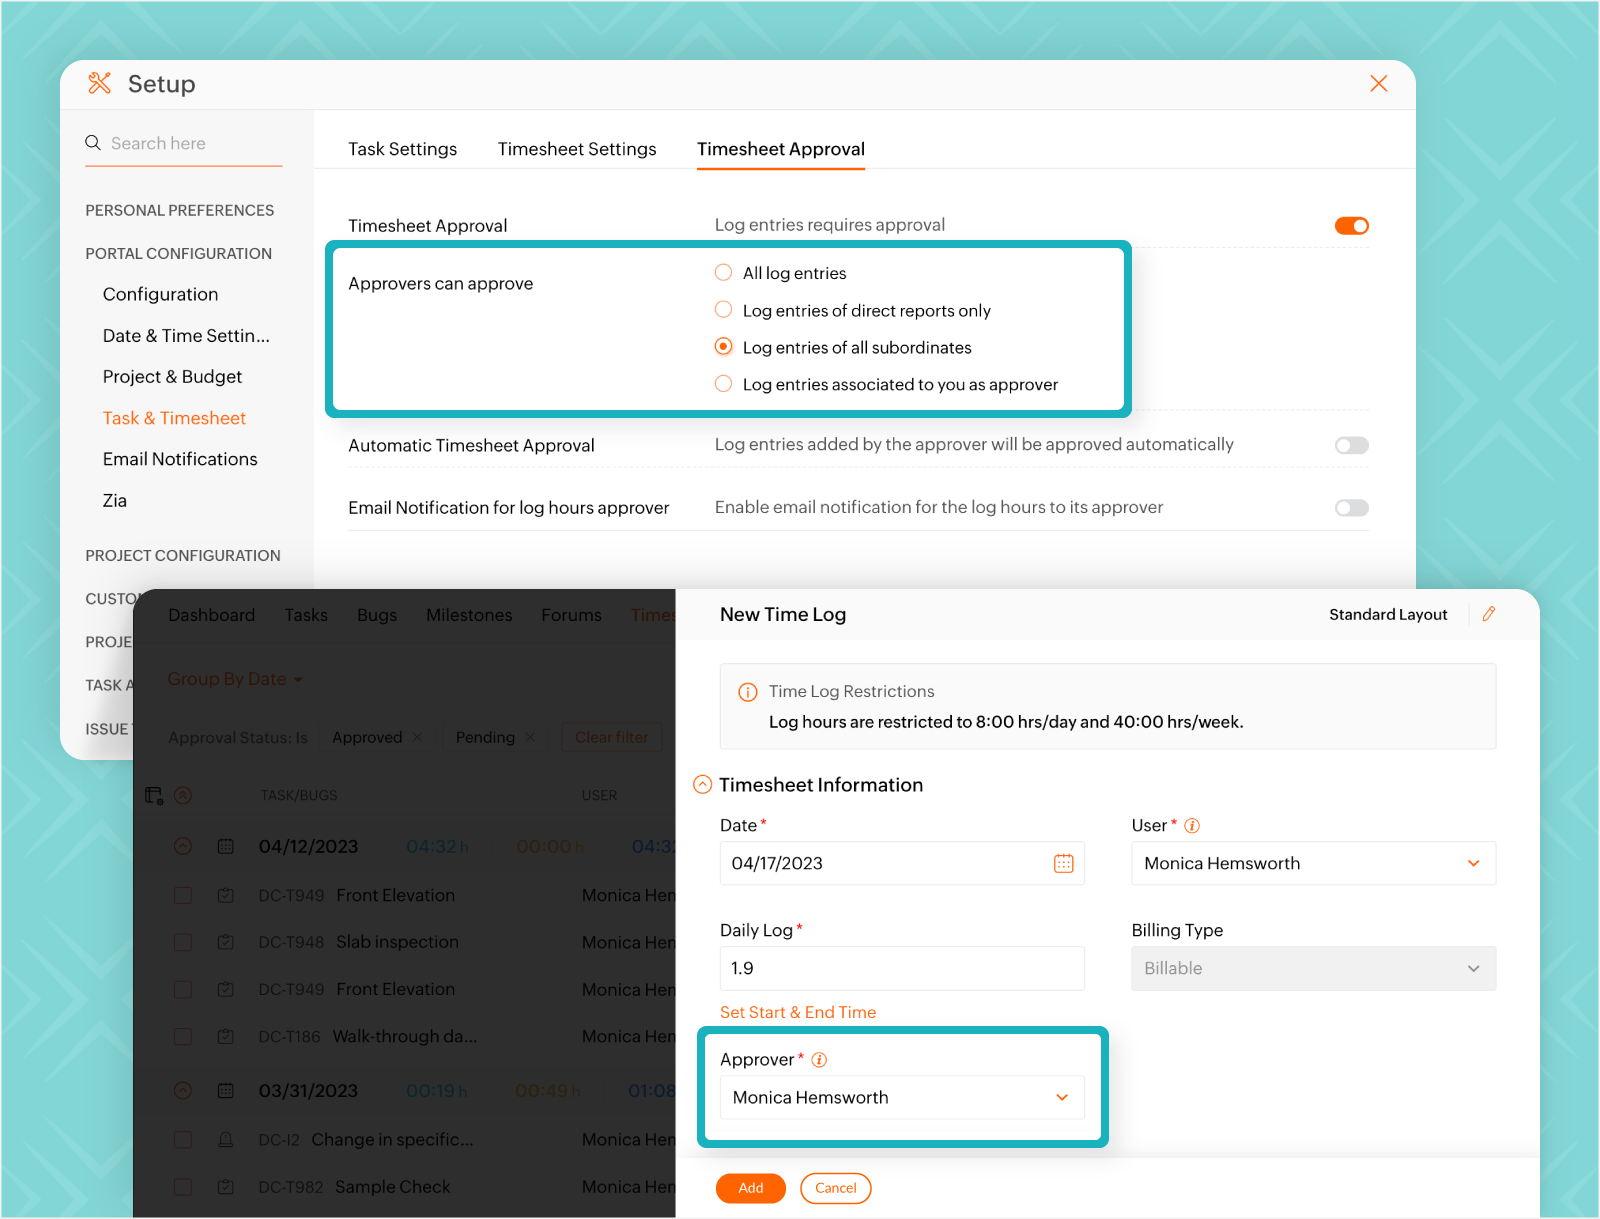The image size is (1600, 1219).
Task: Collapse all groups with the double-chevron icon
Action: click(183, 796)
